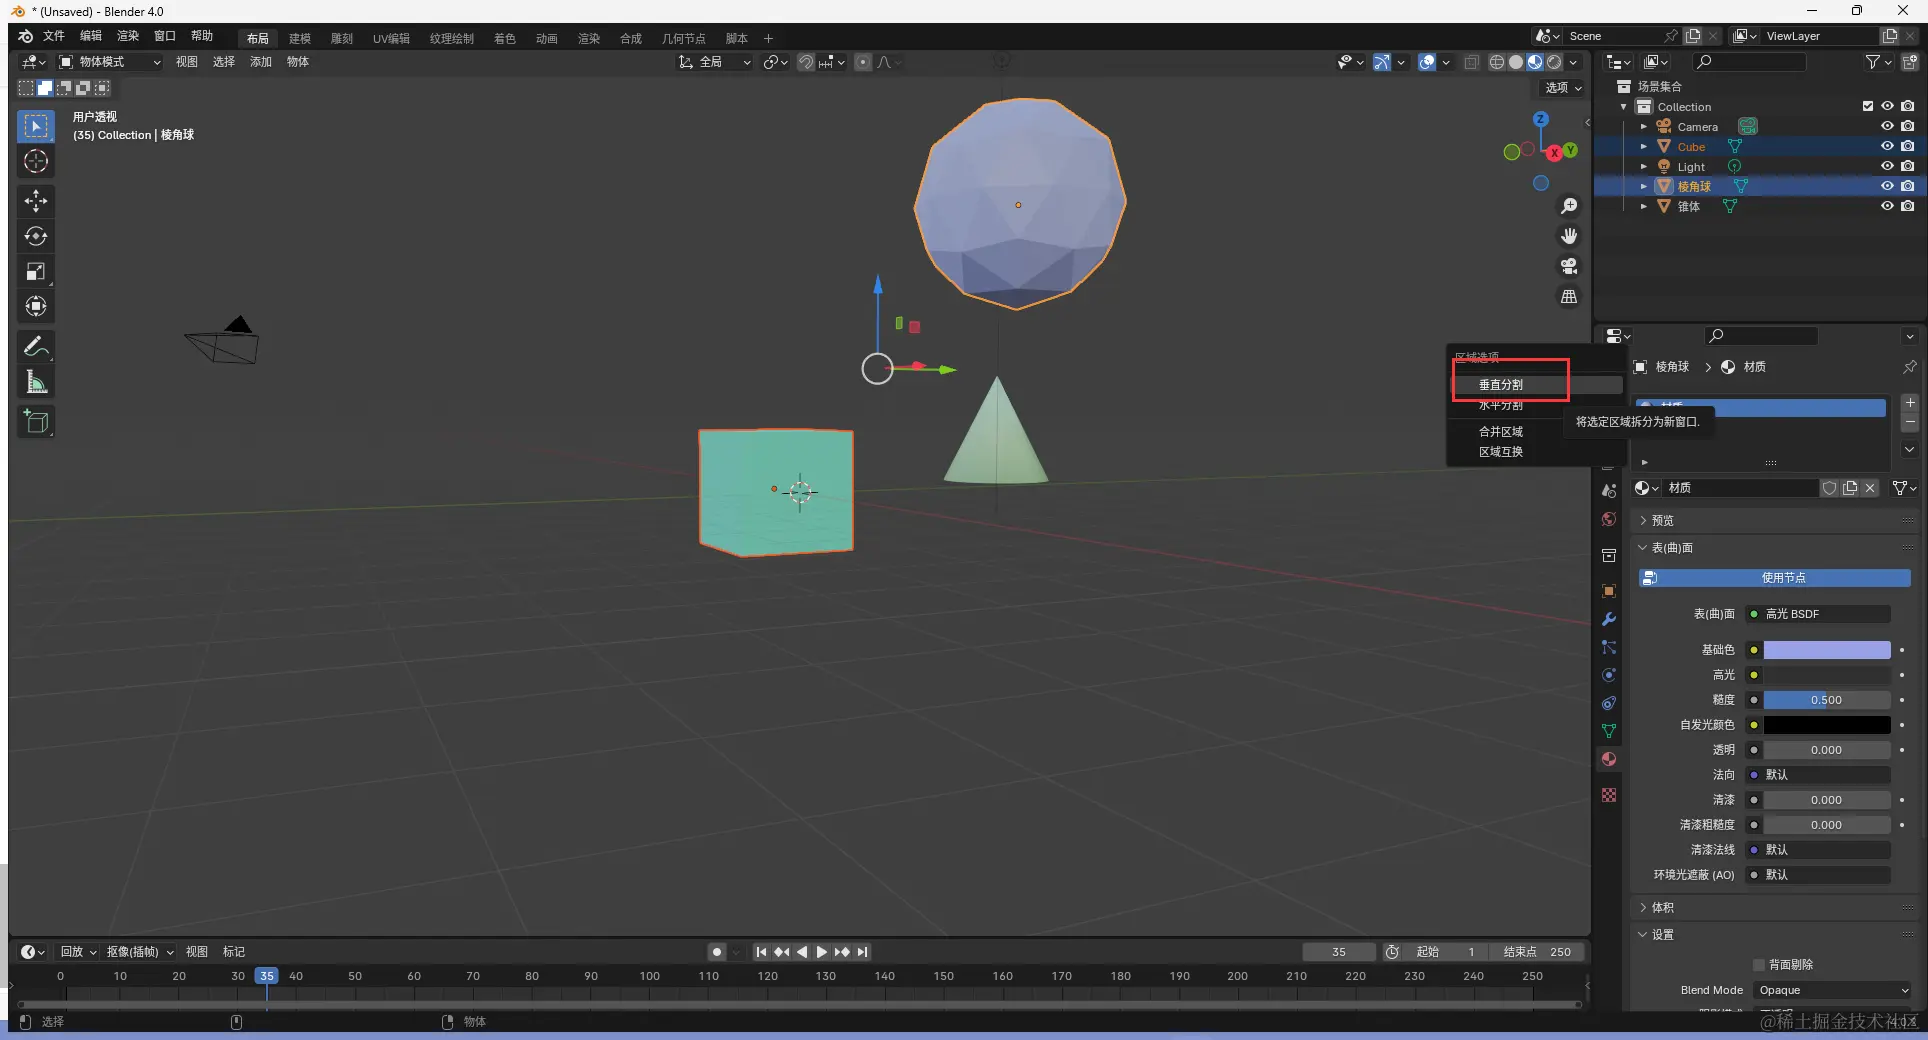Choose 垂直分割 from the context menu

(x=1501, y=385)
